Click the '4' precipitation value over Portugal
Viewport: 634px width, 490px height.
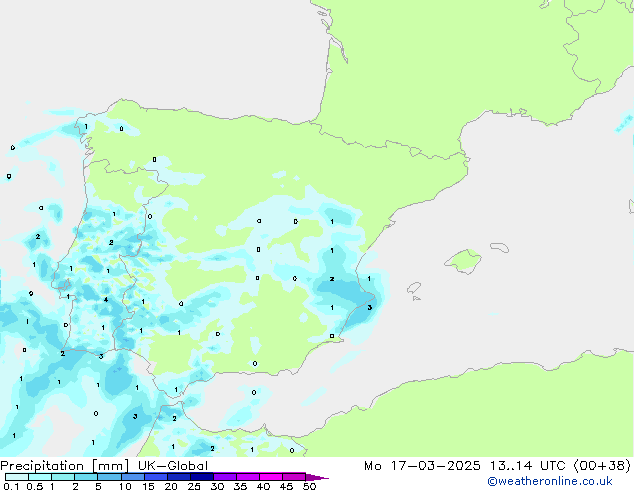106,300
